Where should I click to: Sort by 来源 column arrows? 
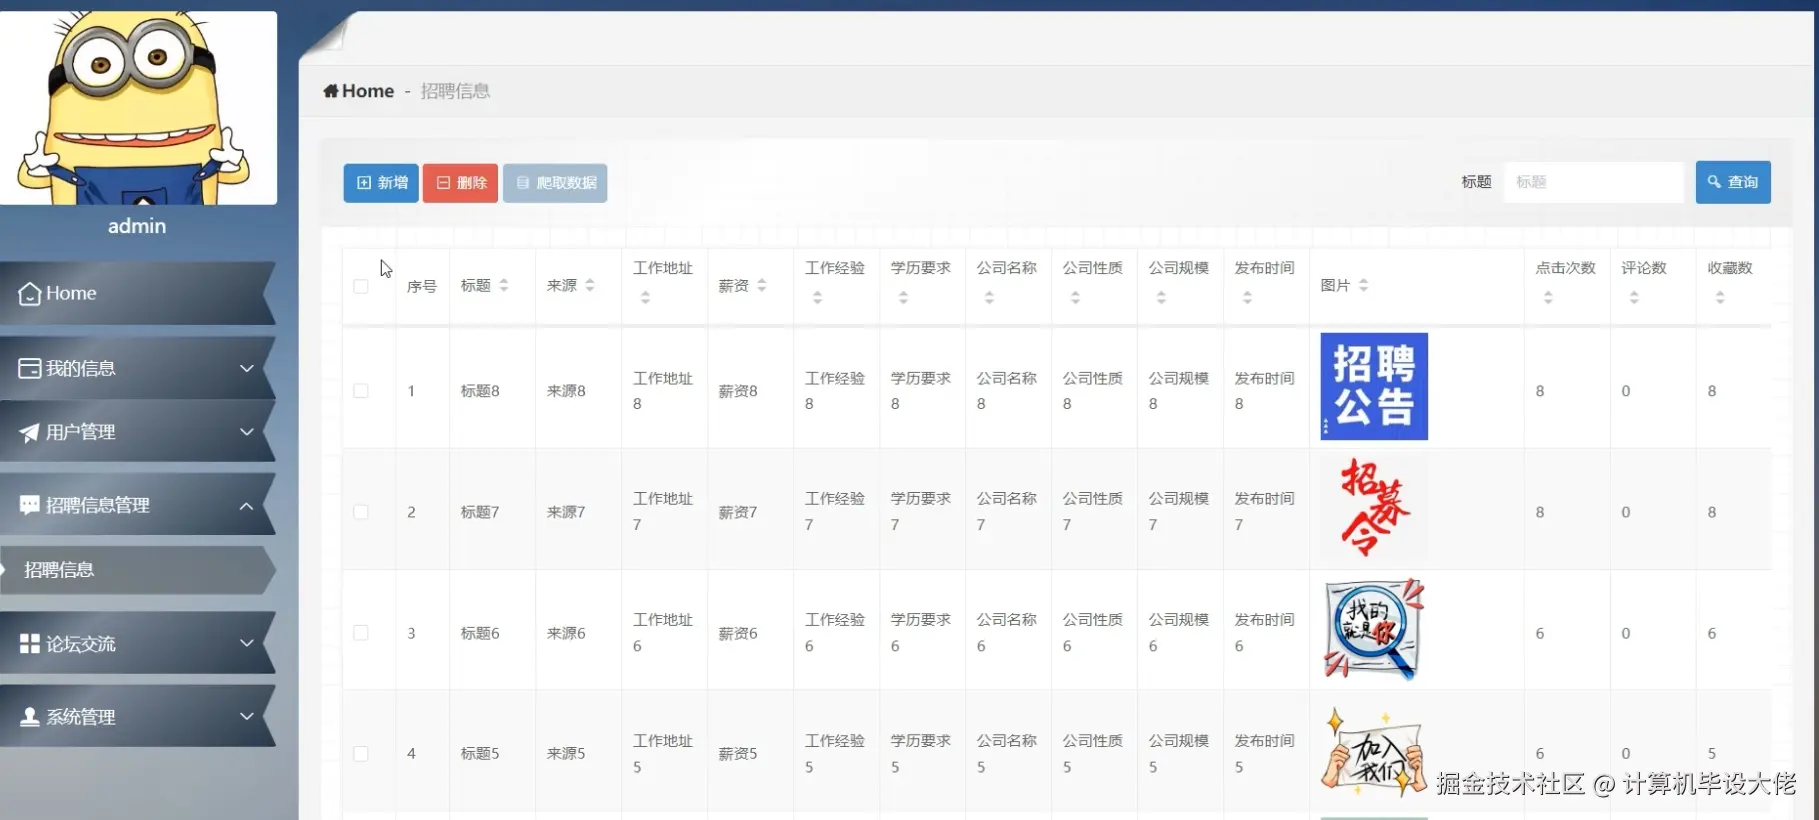coord(590,285)
